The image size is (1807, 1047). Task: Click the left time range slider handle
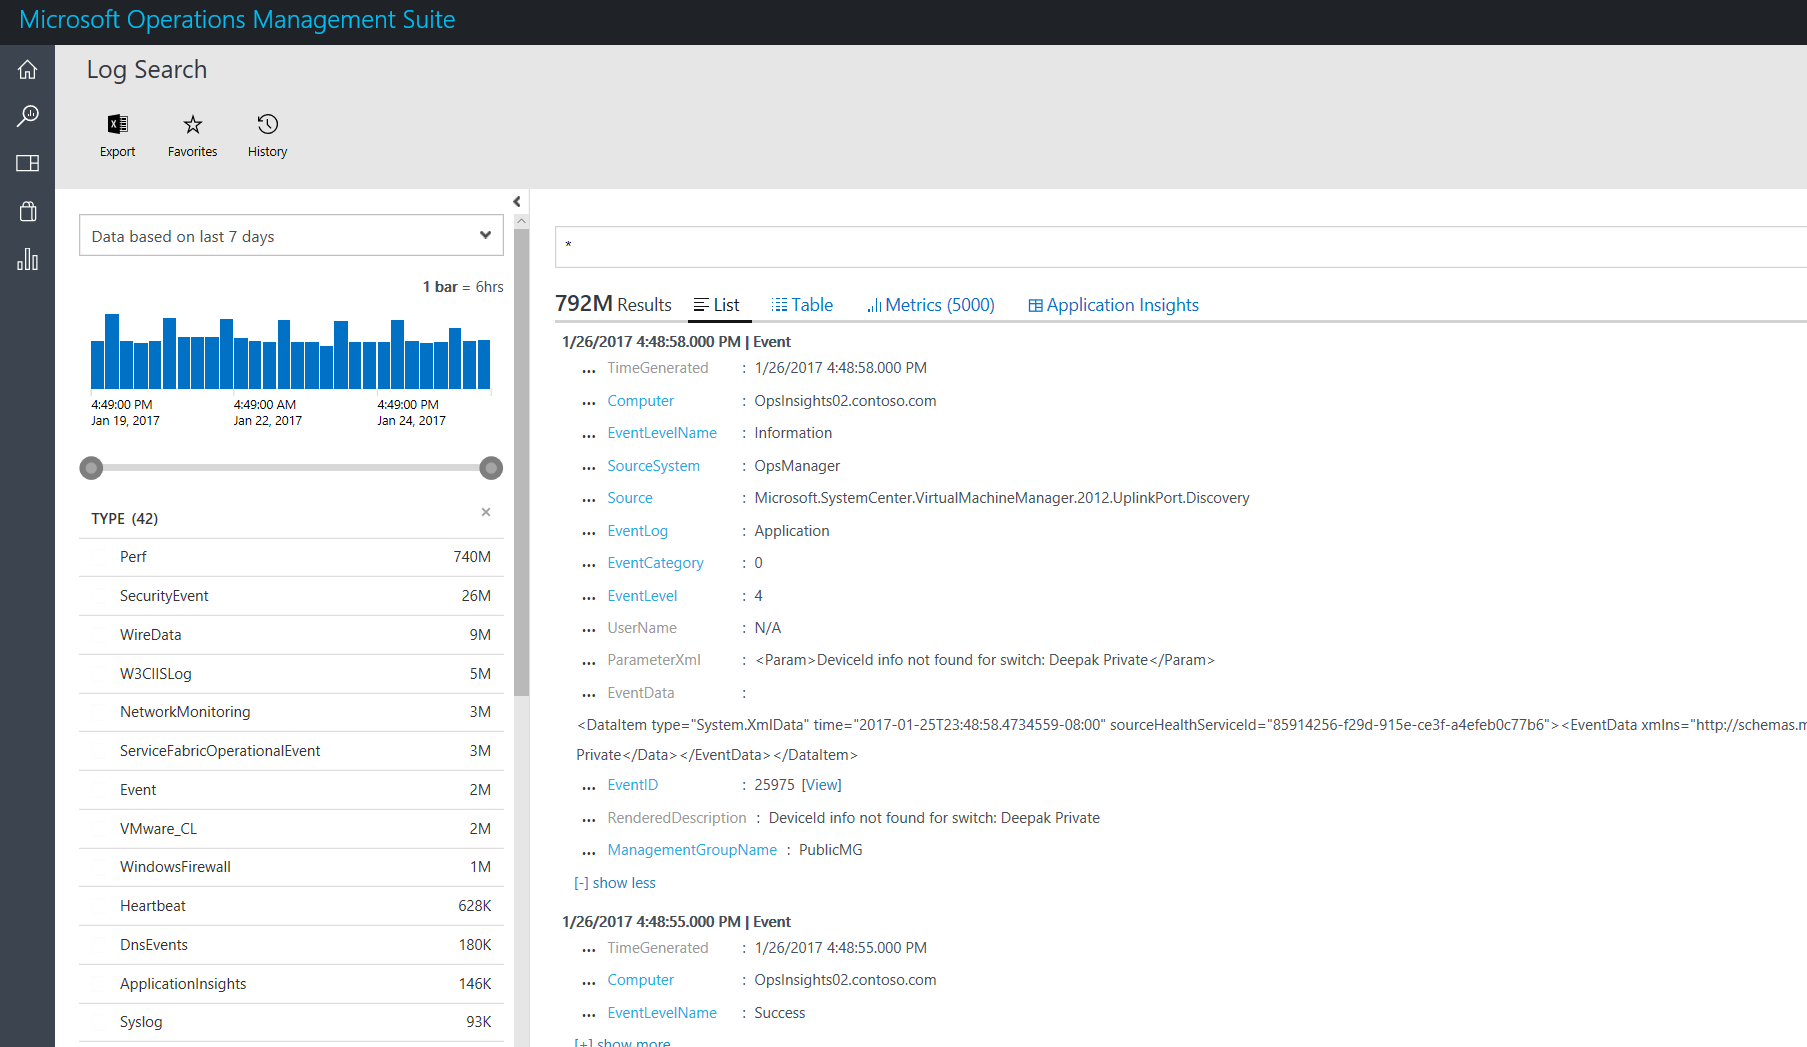91,467
